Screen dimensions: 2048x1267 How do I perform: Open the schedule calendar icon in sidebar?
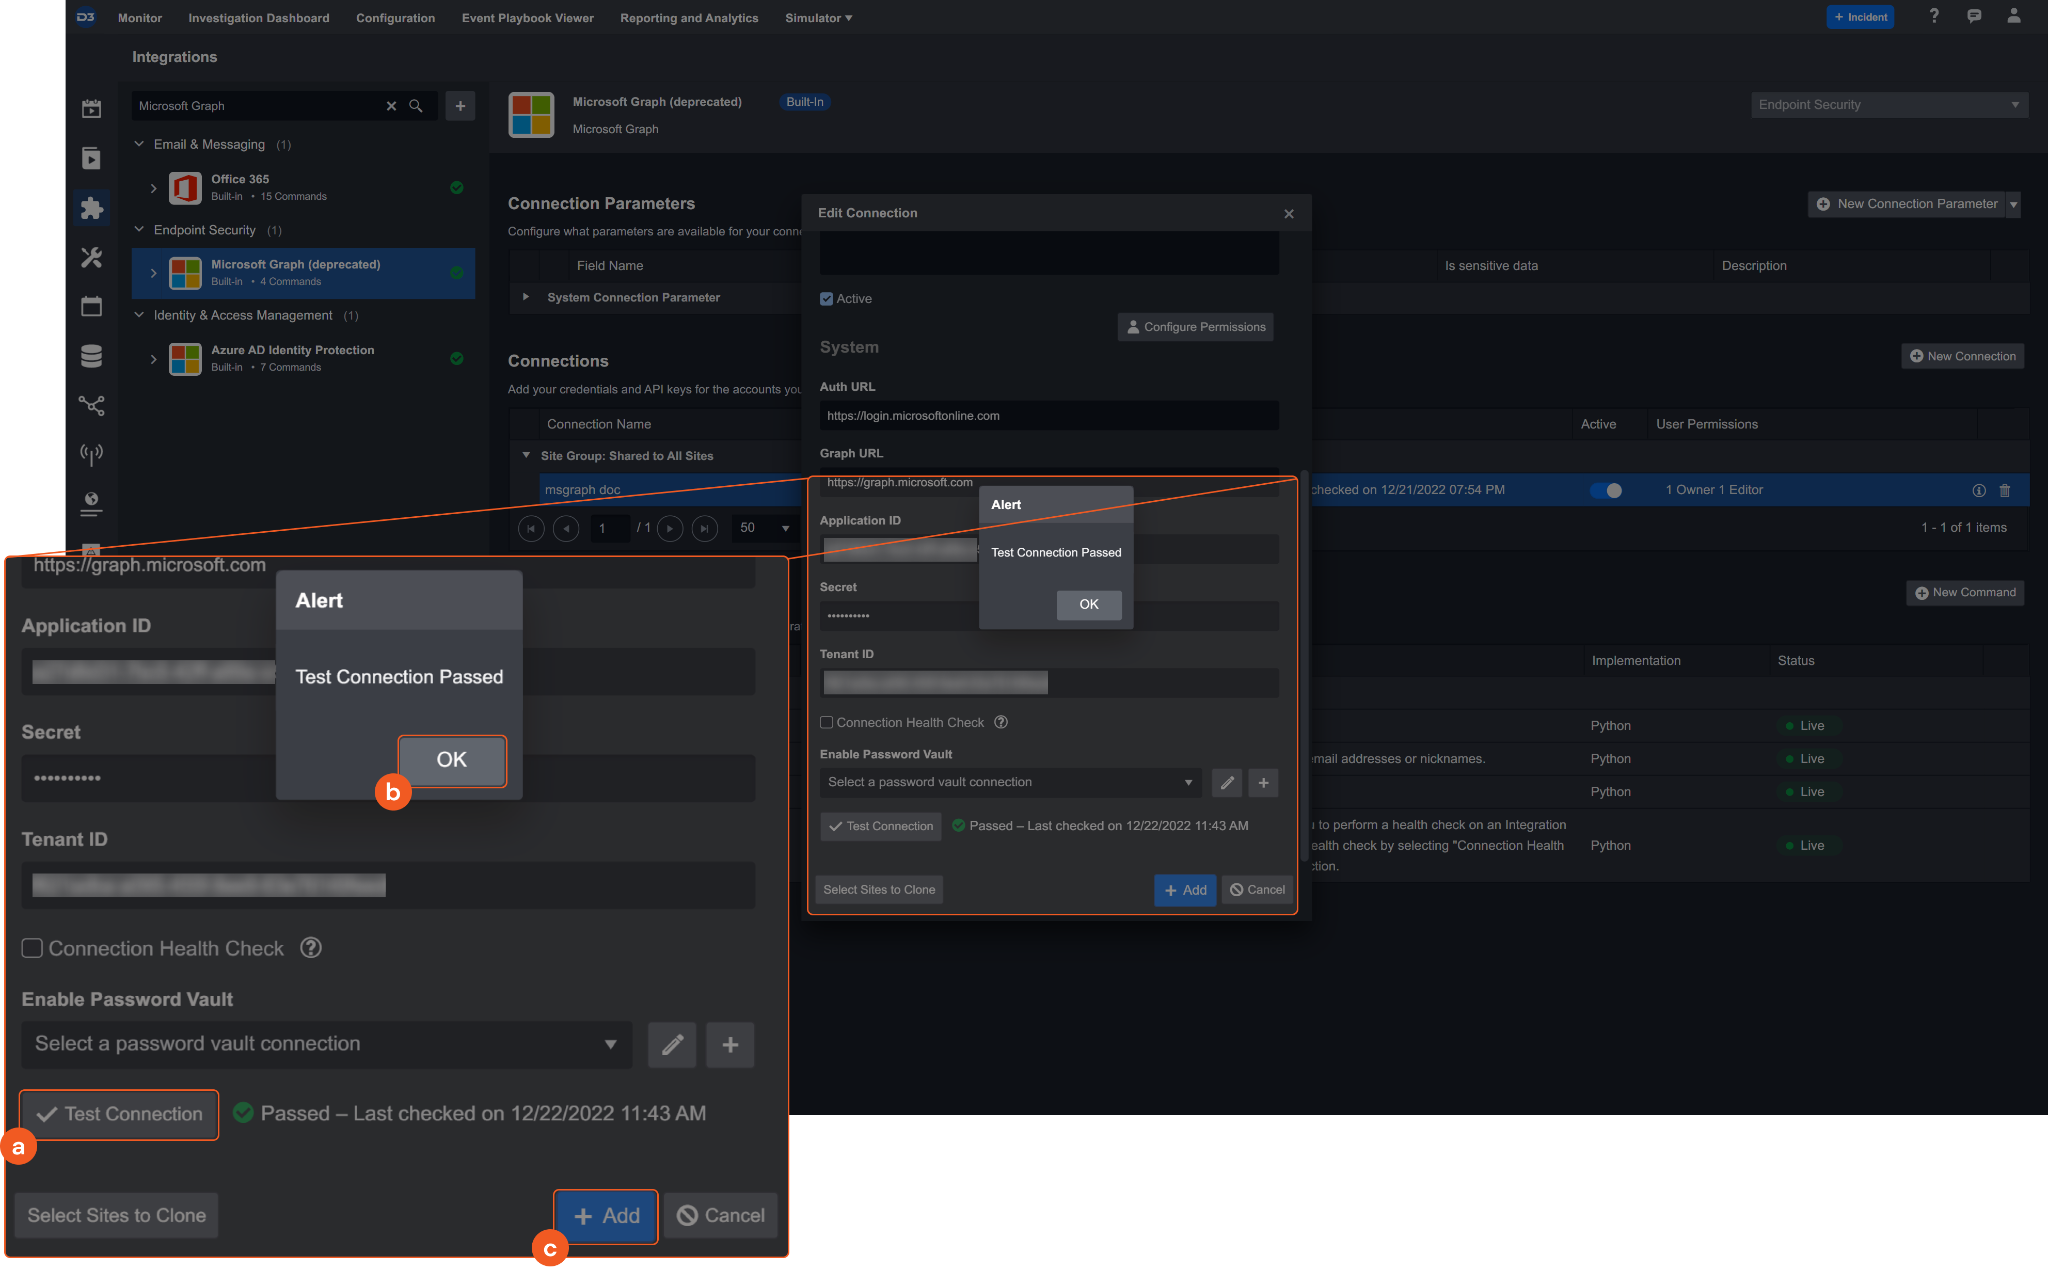coord(91,306)
